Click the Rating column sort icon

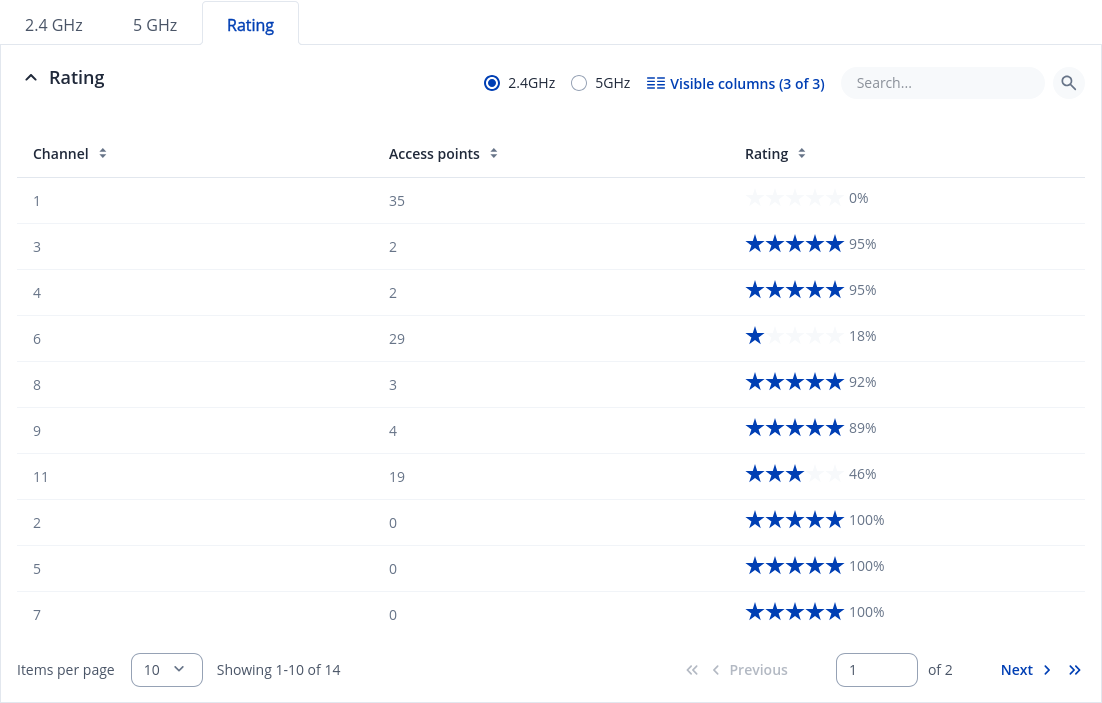801,154
